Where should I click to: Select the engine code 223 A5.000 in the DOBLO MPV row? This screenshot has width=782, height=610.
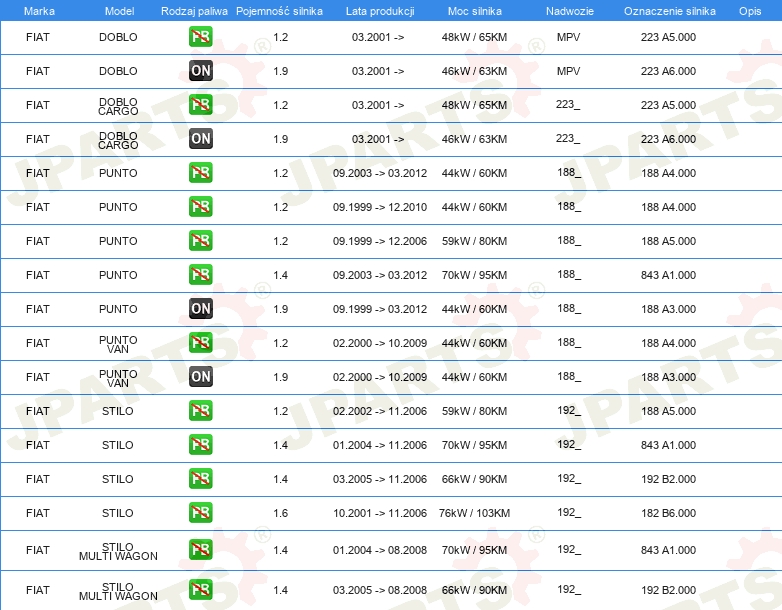click(668, 37)
